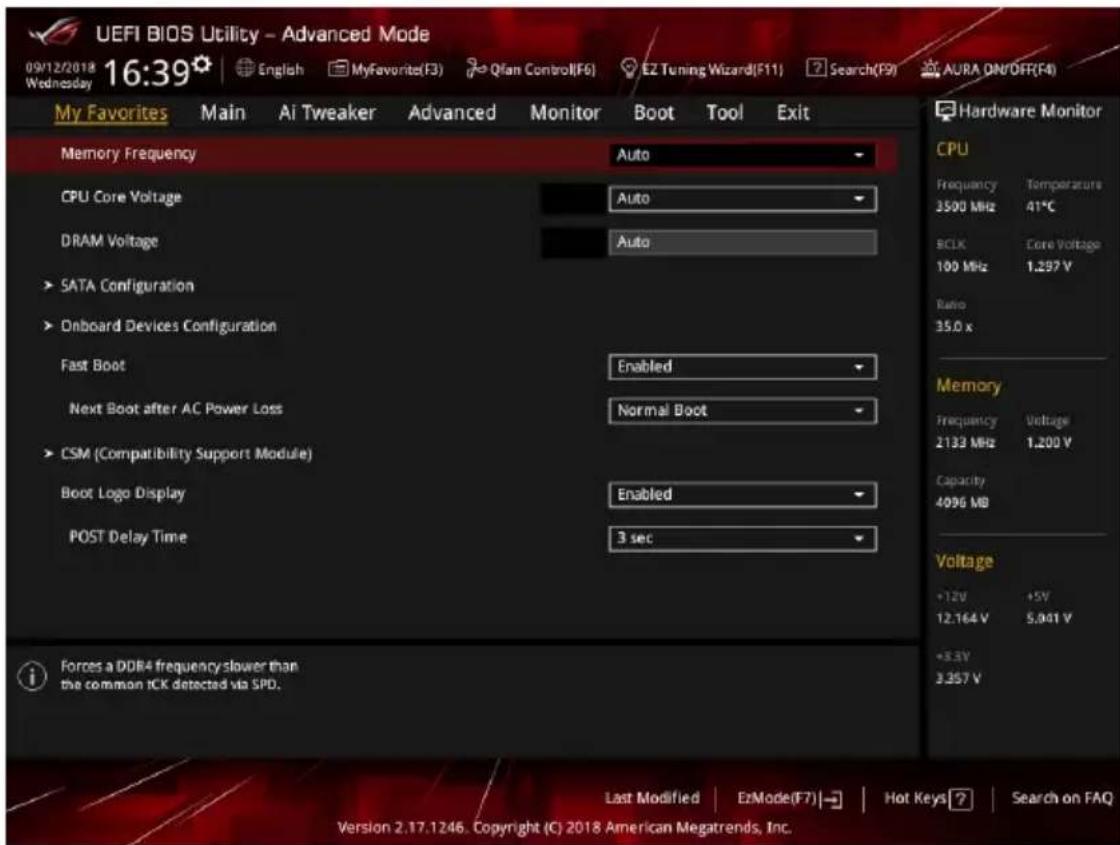Click the 09/12/2018 date text
This screenshot has height=845, width=1120.
[x=60, y=68]
